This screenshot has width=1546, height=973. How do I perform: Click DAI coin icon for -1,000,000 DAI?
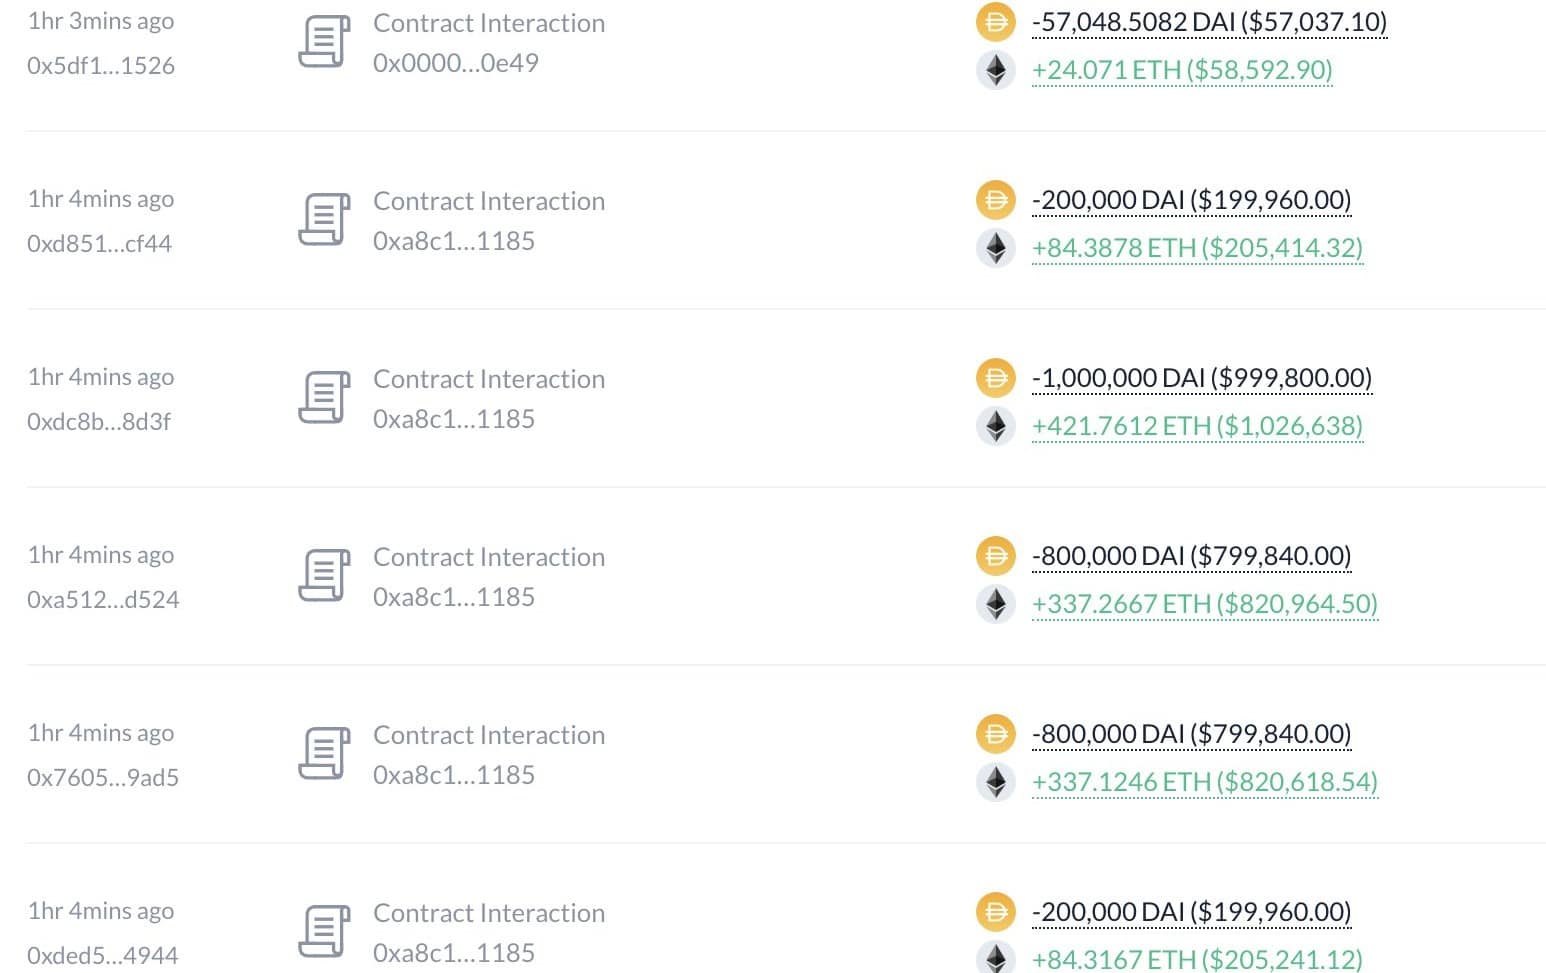(x=995, y=378)
